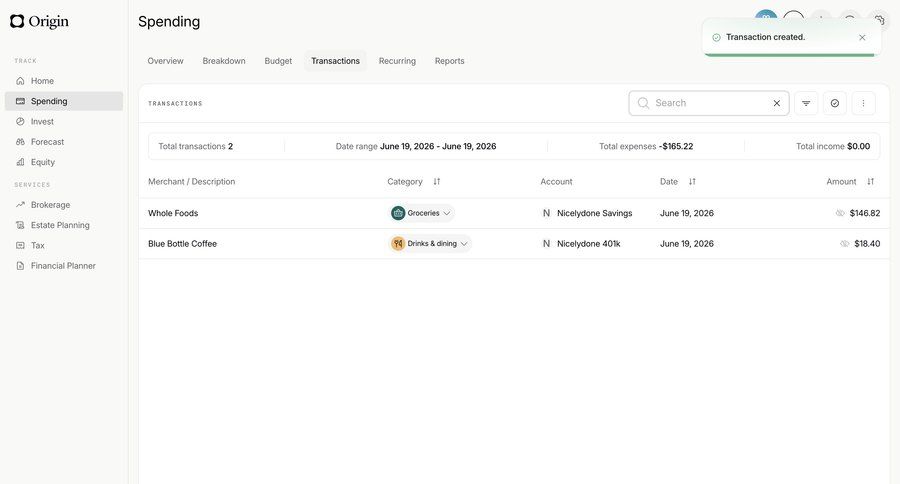Switch to the Budget tab
Image resolution: width=900 pixels, height=484 pixels.
(x=278, y=61)
